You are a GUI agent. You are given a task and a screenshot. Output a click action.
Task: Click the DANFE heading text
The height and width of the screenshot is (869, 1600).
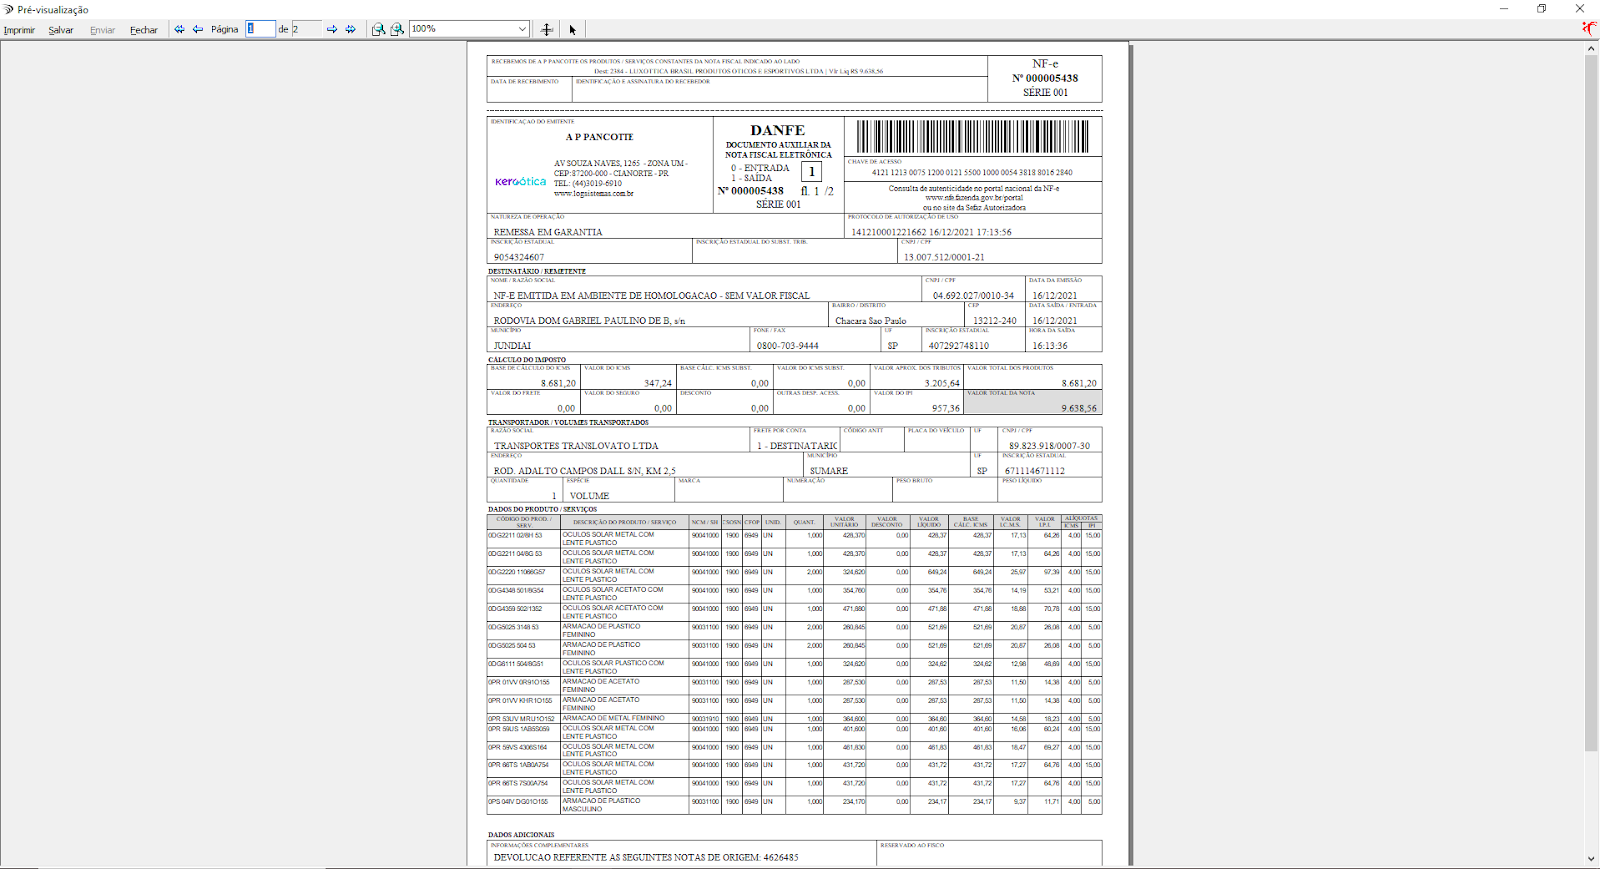point(778,130)
